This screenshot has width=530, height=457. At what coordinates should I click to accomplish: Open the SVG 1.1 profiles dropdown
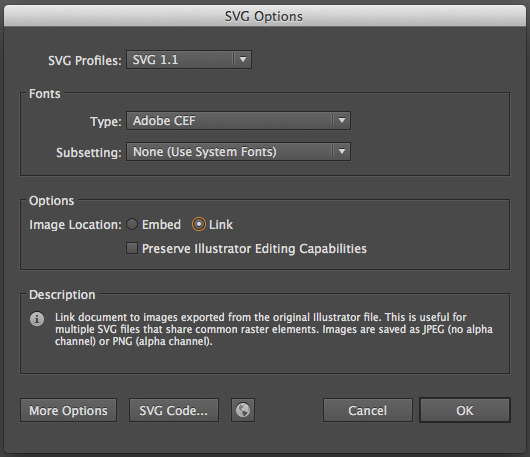click(x=189, y=59)
